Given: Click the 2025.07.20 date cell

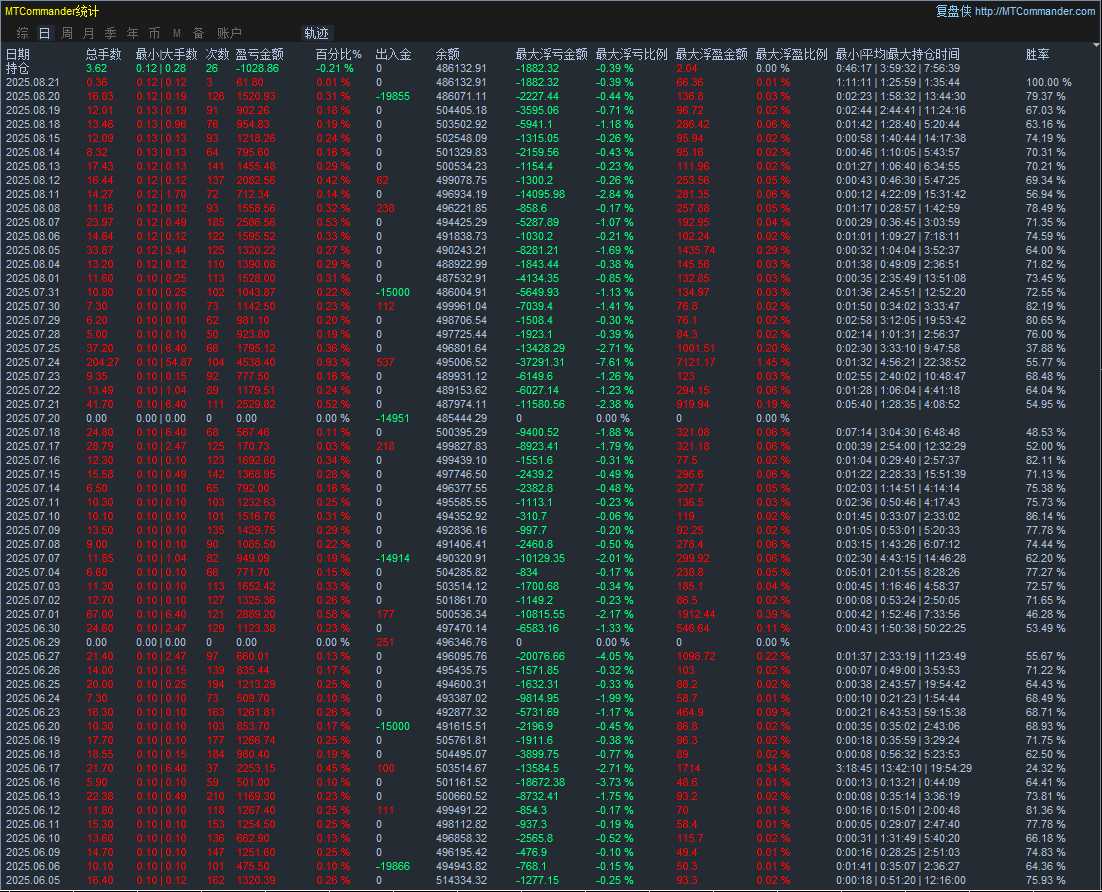Looking at the screenshot, I should (32, 418).
